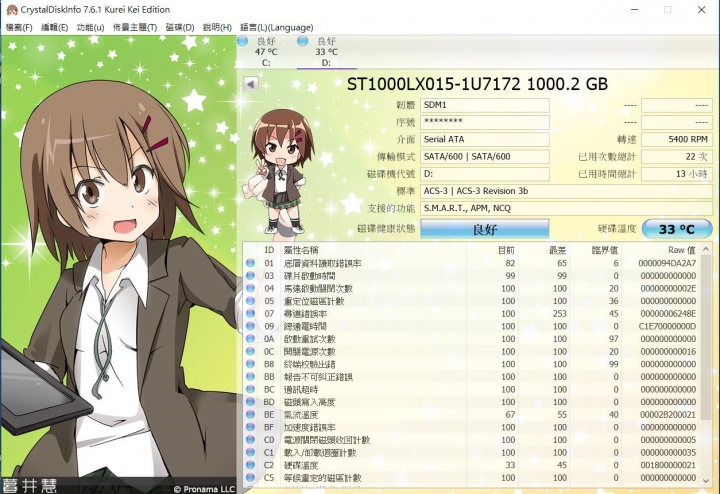Click attribute name 硬碟溫度 in row C2
Image resolution: width=720 pixels, height=494 pixels.
301,465
